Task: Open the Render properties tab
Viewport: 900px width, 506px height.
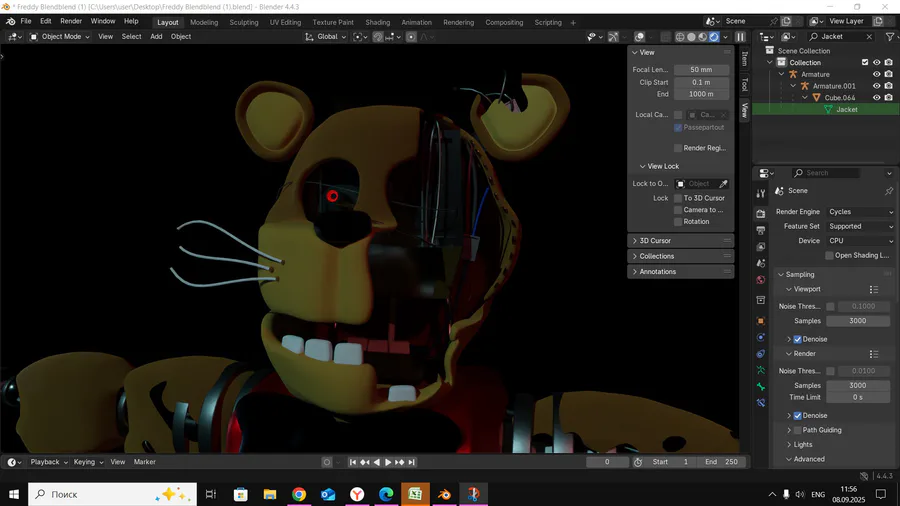Action: pos(761,213)
